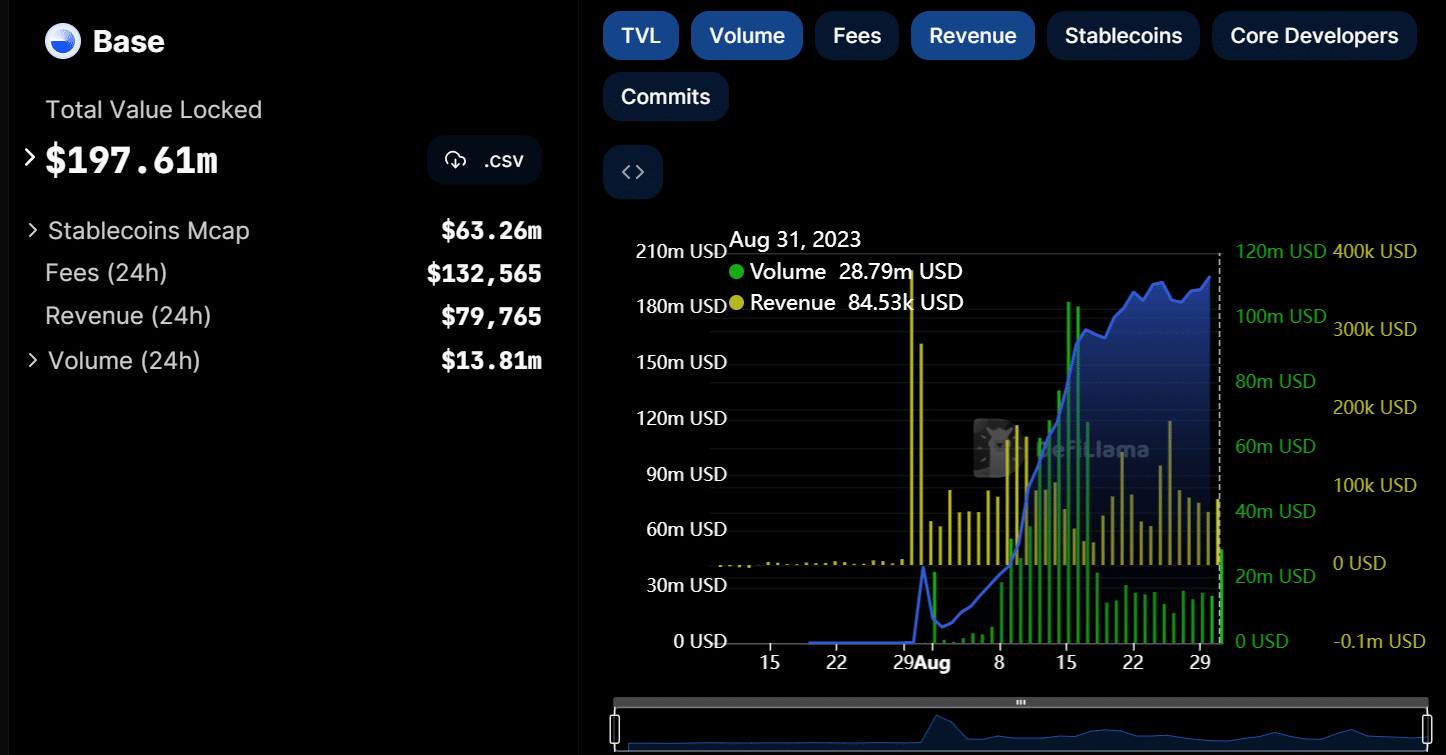
Task: Click the Aug x-axis label
Action: (932, 663)
